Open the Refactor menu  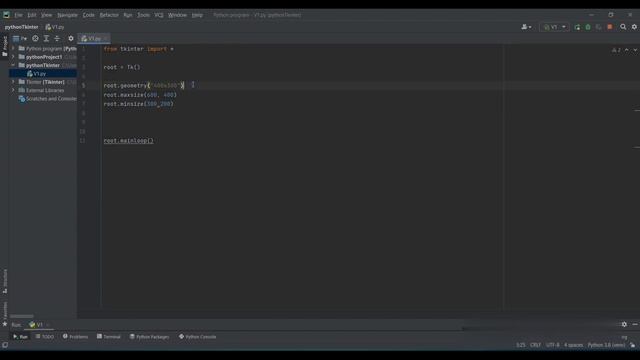(109, 15)
